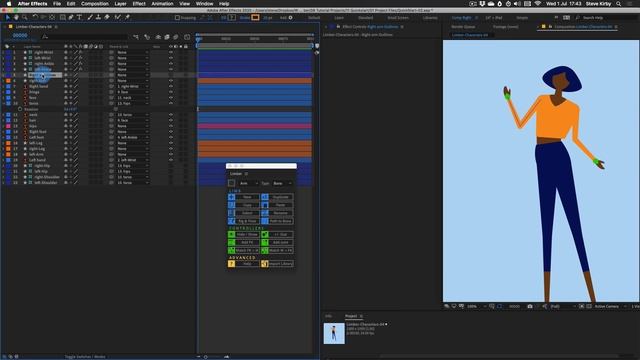Screen dimensions: 640x360
Task: Open the viewer resolution Full dropdown
Action: coord(562,306)
